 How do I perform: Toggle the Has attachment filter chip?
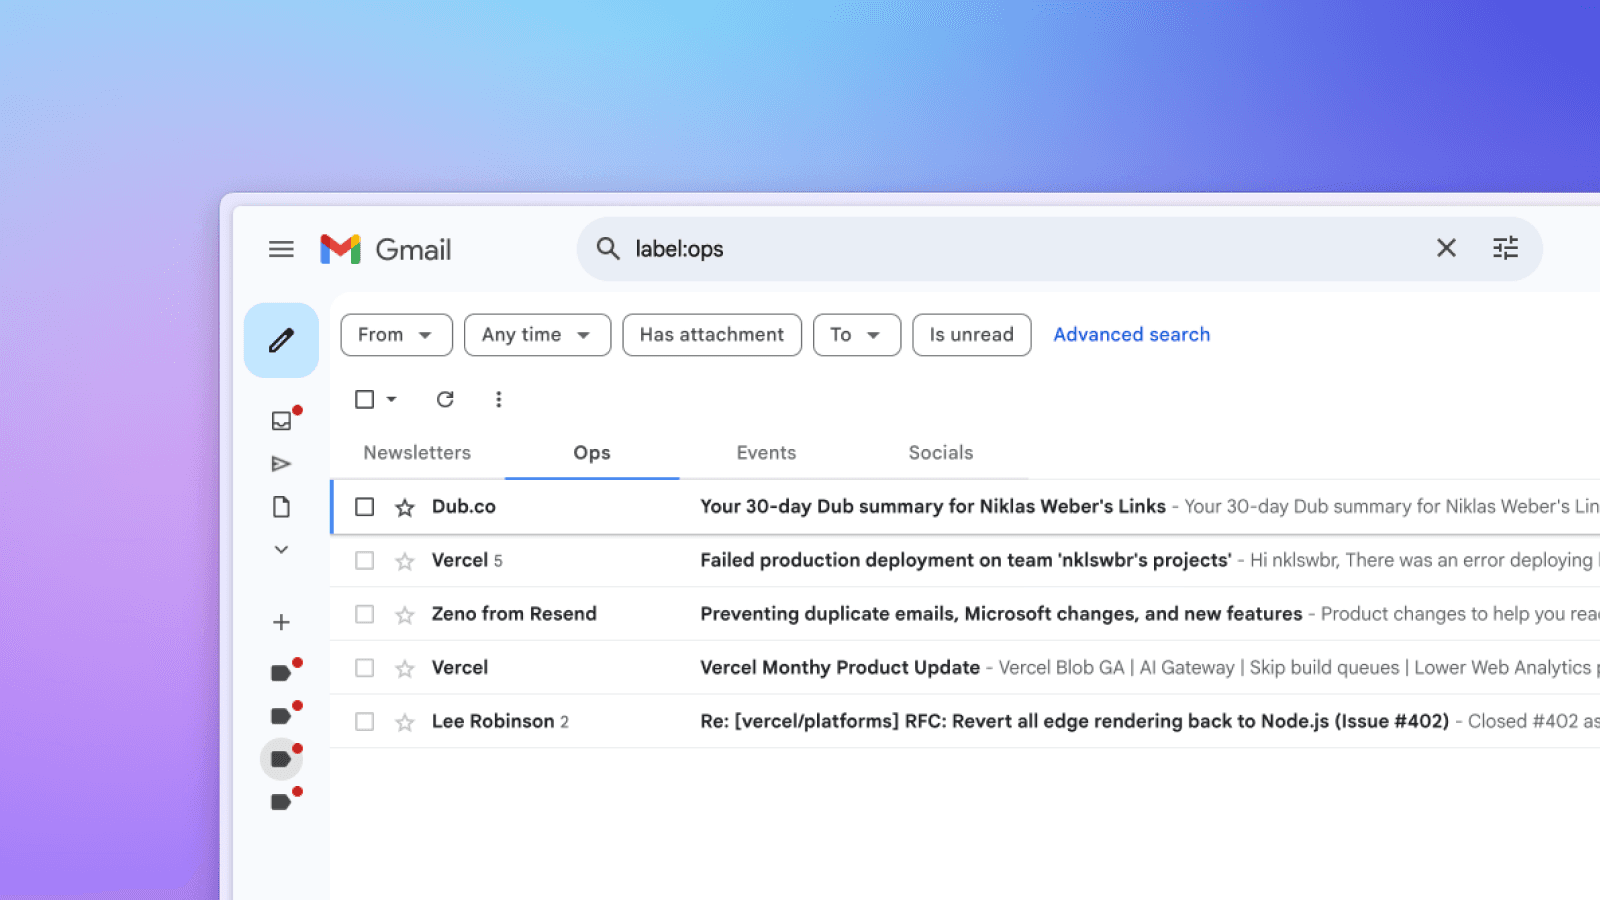tap(712, 335)
